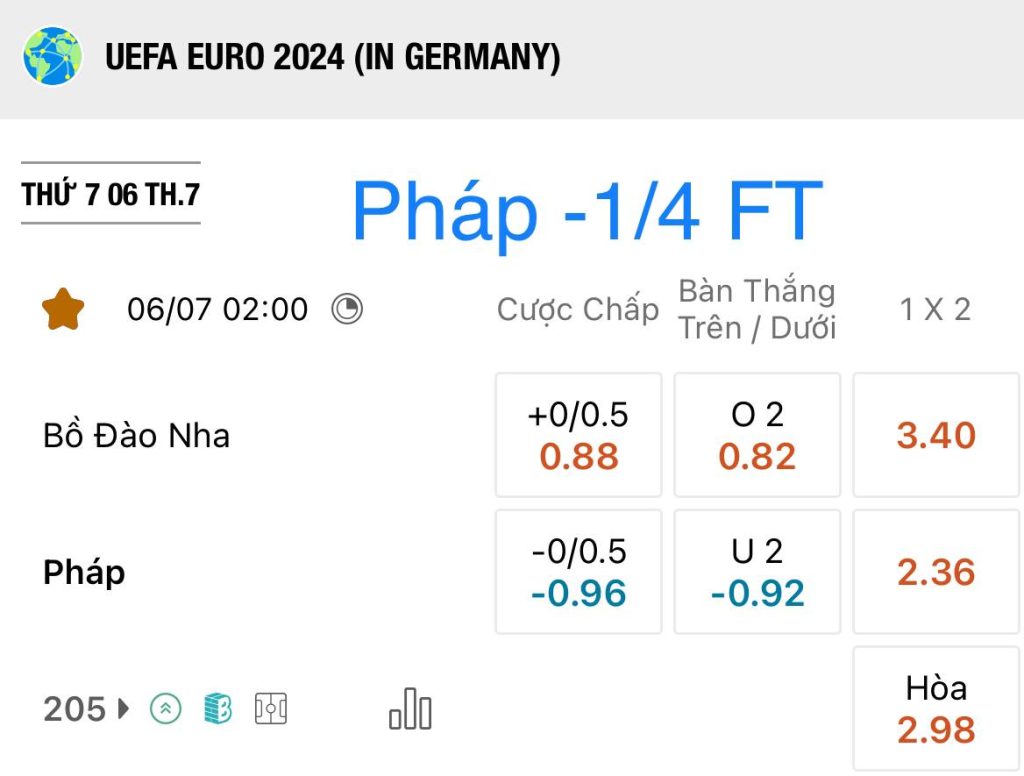Choose Bồ Đào Nha win odds 3.40
This screenshot has width=1024, height=776.
pyautogui.click(x=936, y=435)
